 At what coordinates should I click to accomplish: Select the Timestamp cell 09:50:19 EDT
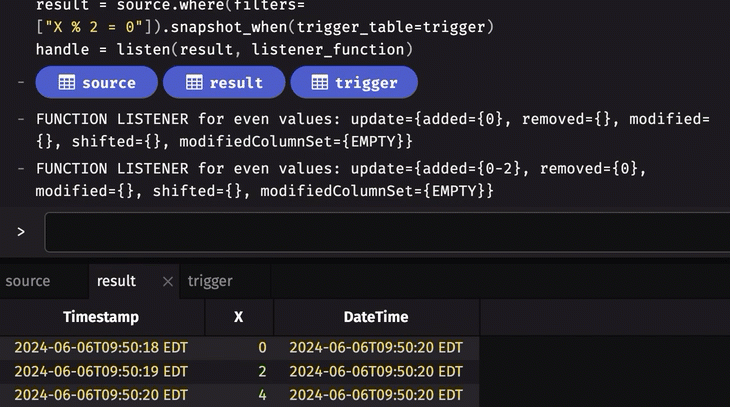pyautogui.click(x=101, y=371)
